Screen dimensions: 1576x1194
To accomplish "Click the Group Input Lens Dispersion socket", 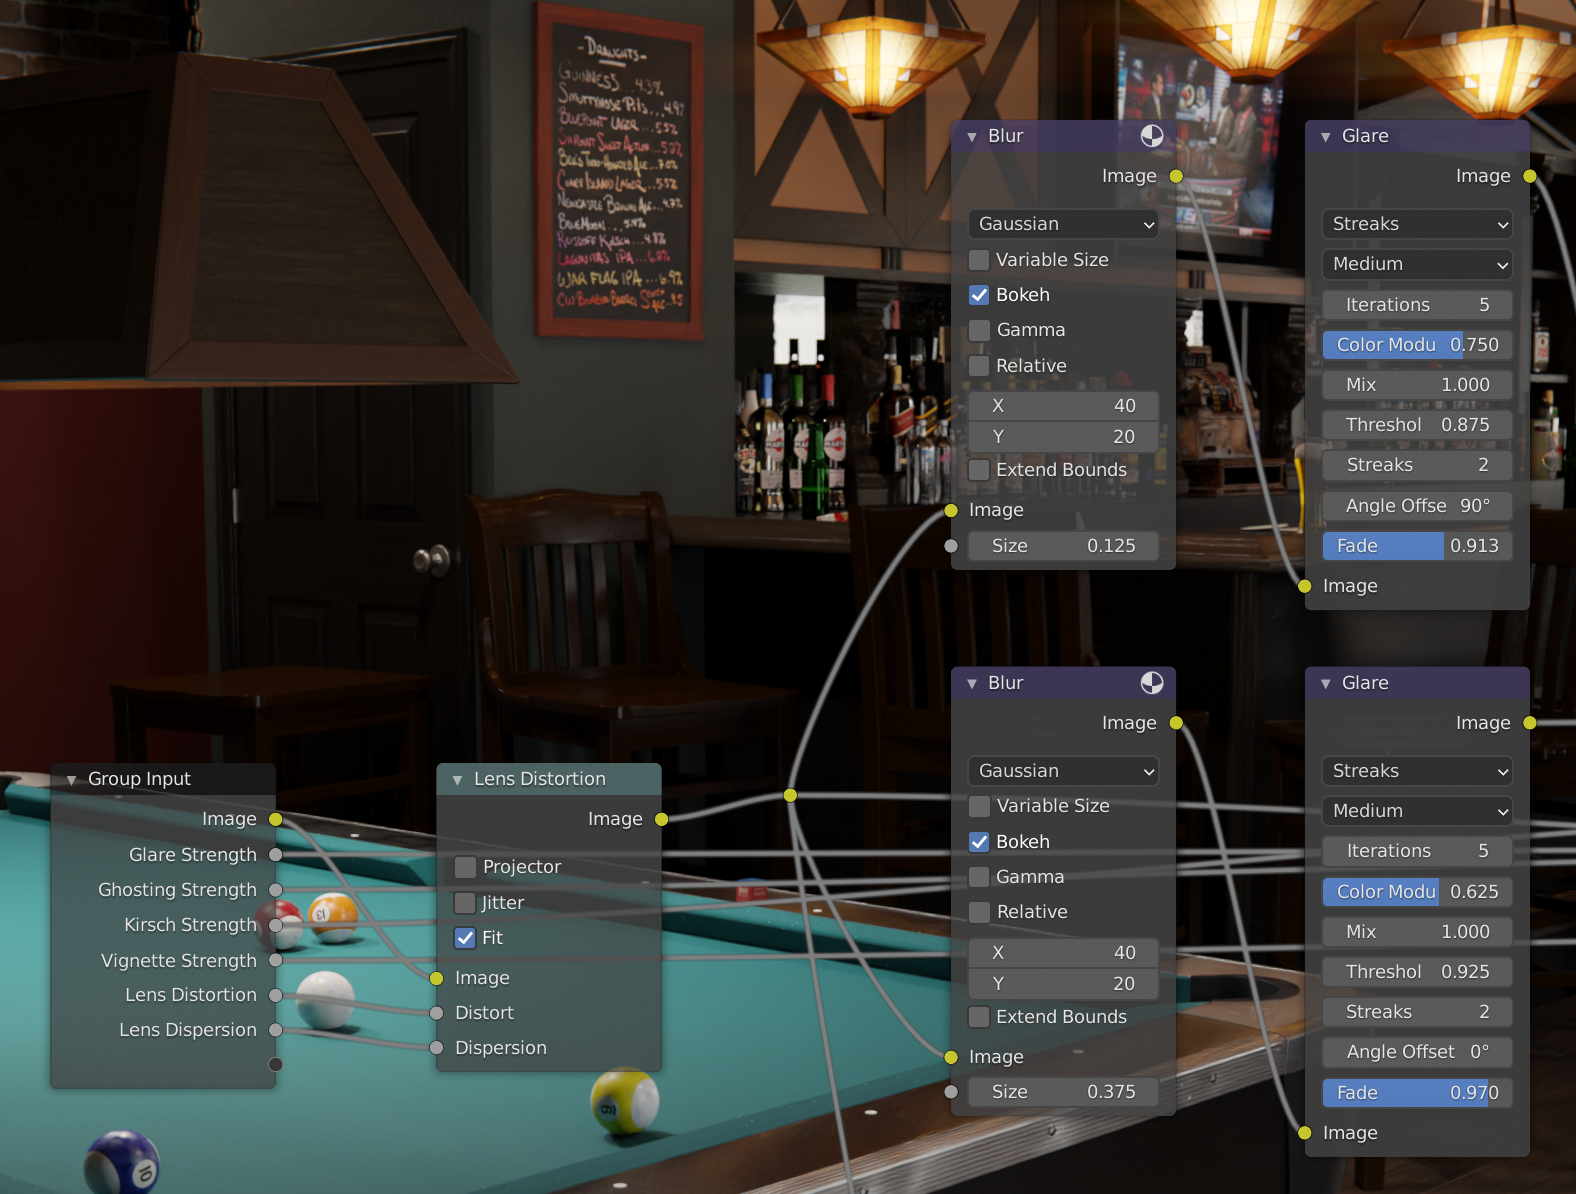I will [x=275, y=1030].
